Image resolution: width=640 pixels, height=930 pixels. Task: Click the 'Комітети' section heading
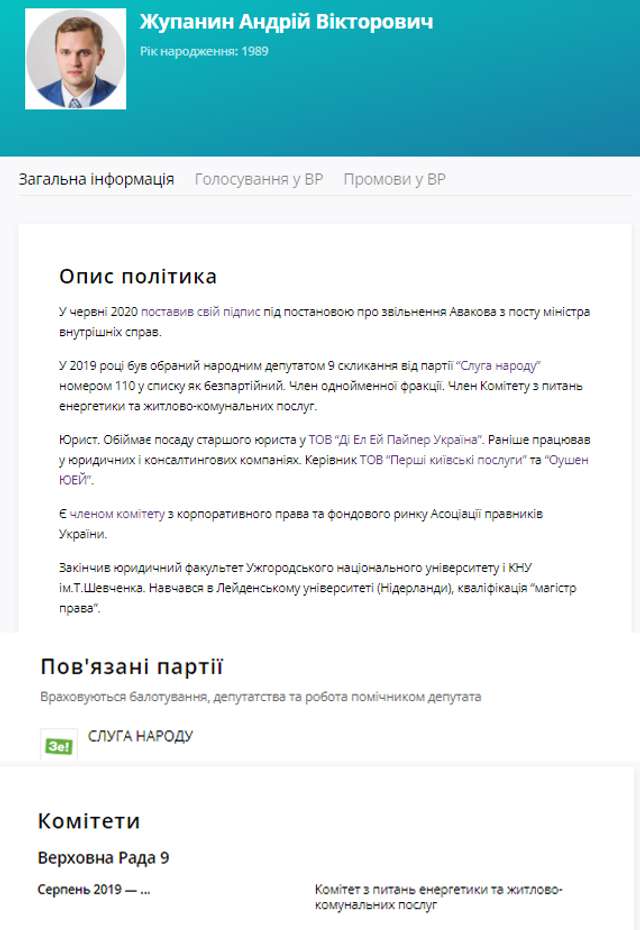89,821
